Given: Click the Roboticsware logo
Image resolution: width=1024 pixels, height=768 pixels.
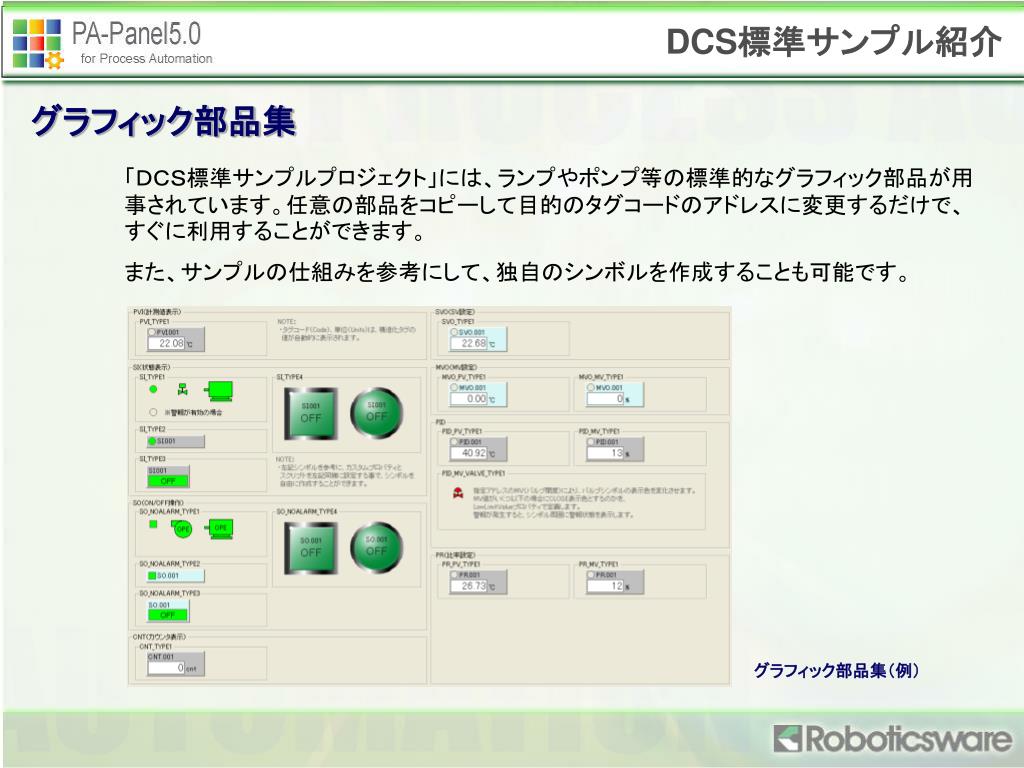Looking at the screenshot, I should pos(893,739).
